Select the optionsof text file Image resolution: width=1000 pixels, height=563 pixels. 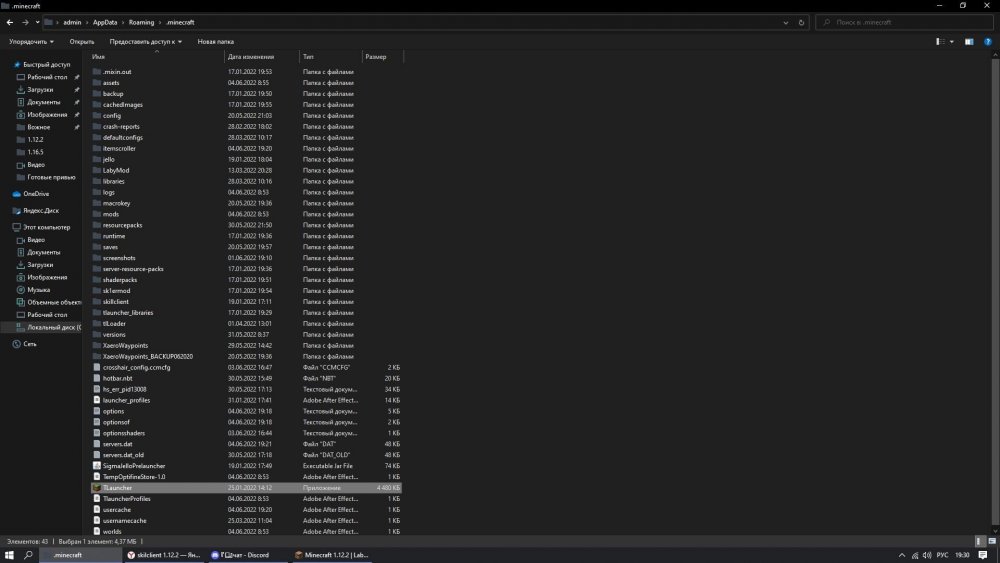point(116,422)
